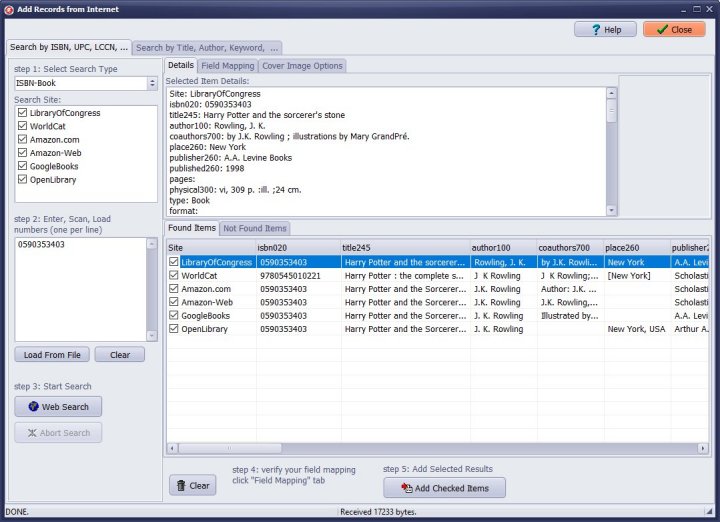Switch to Search by Title, Author, Keyword tab
The width and height of the screenshot is (720, 522).
207,48
